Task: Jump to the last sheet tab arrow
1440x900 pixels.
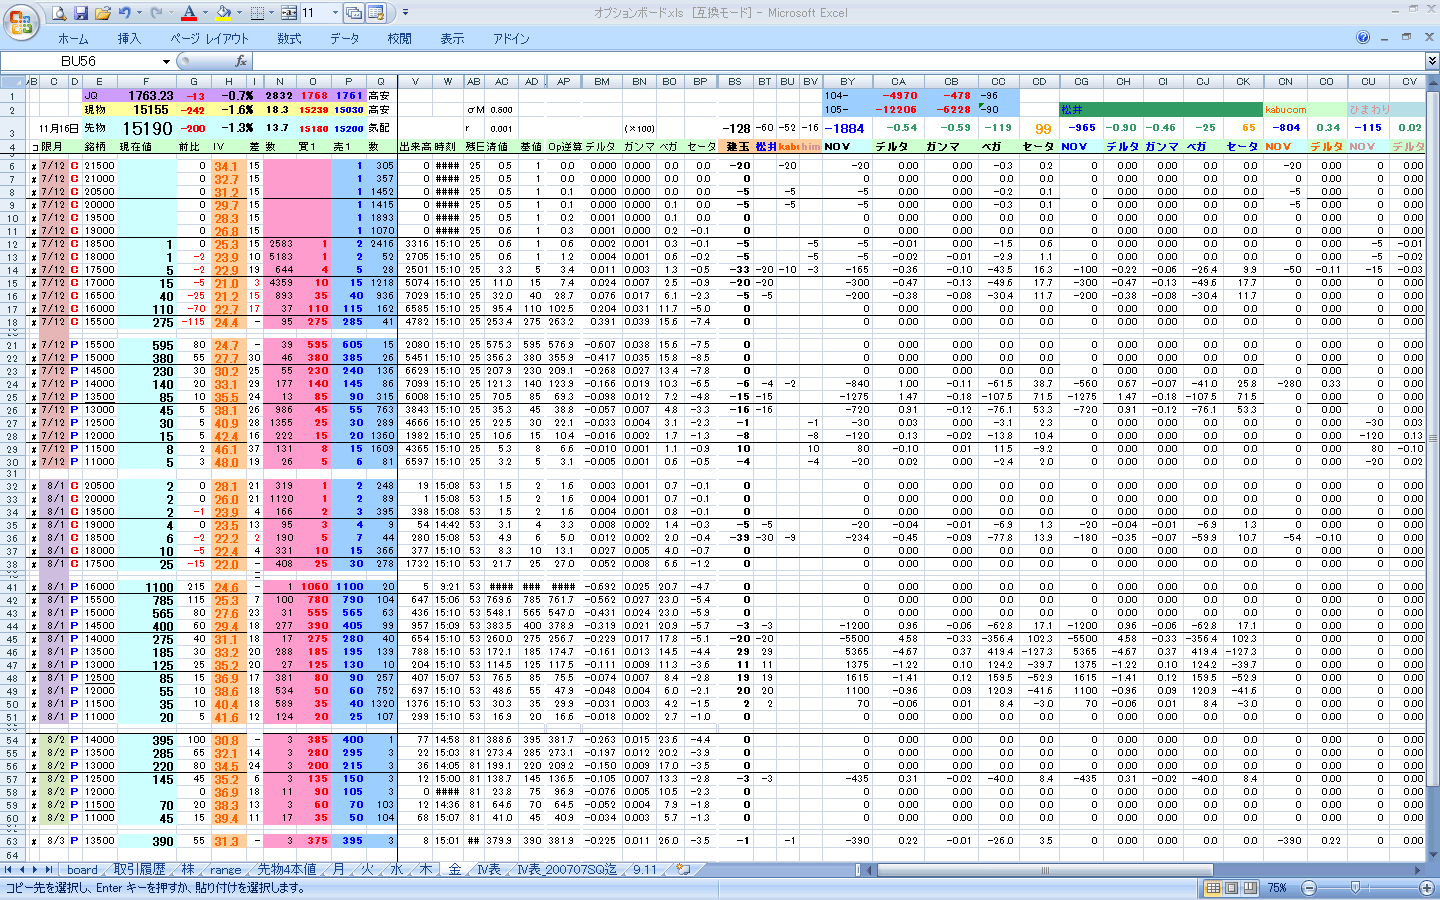Action: pos(48,869)
